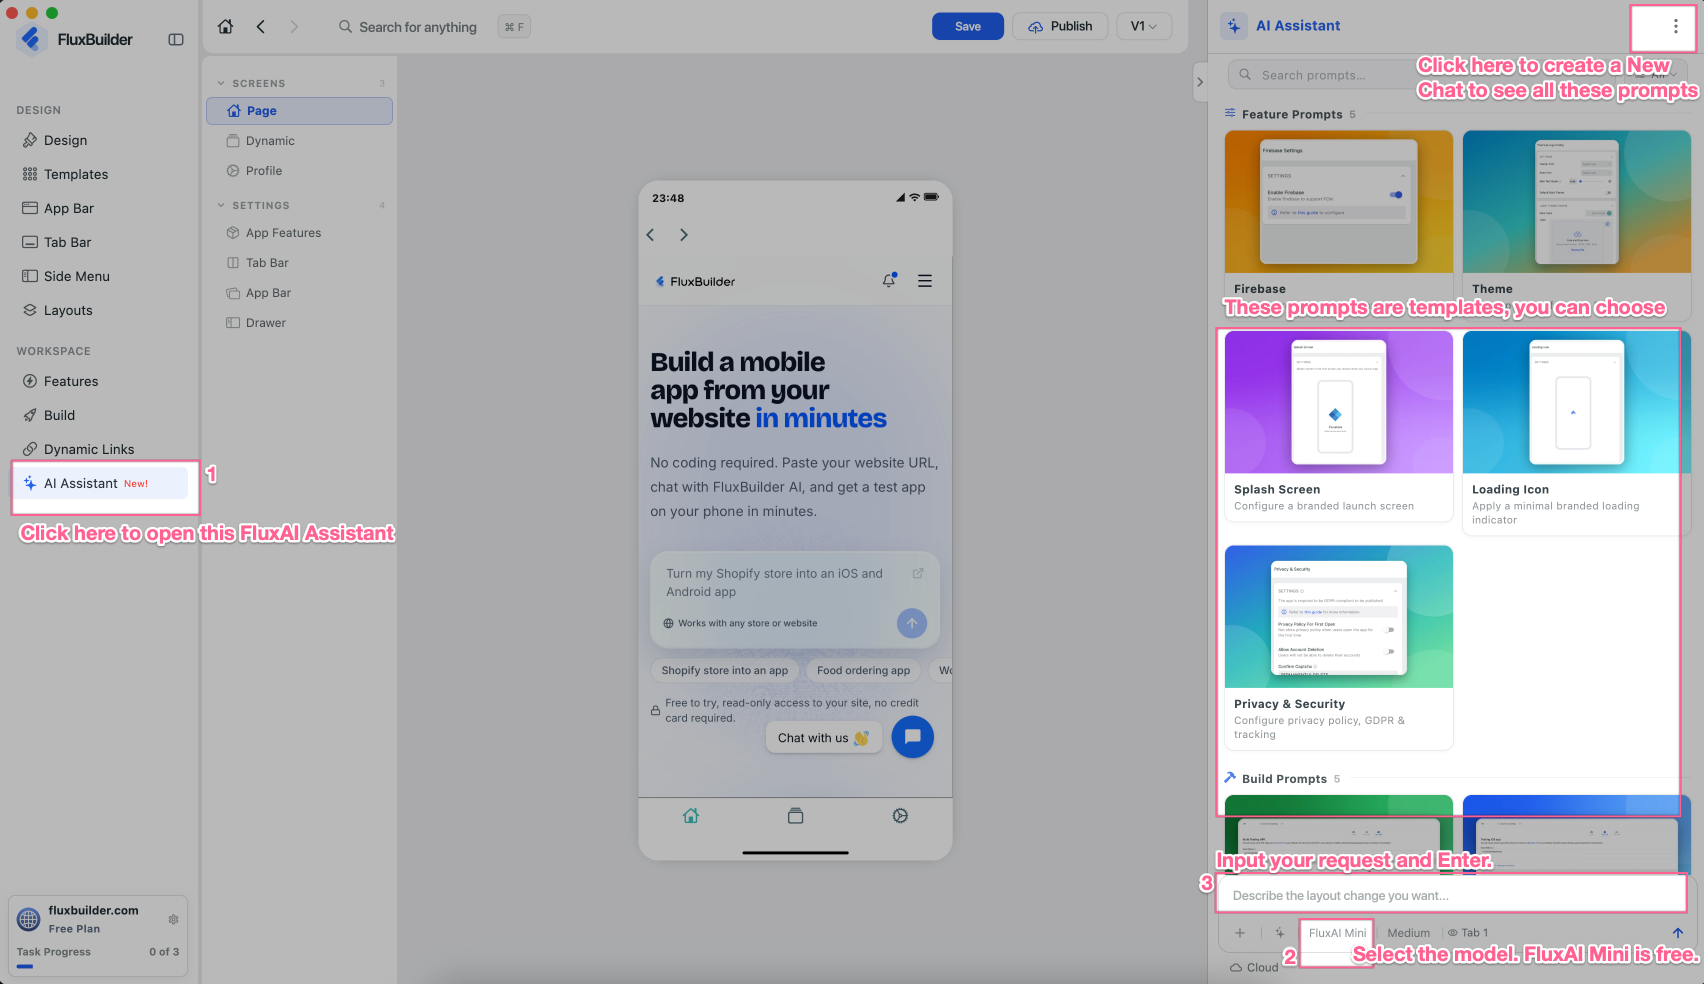Image resolution: width=1704 pixels, height=984 pixels.
Task: Tap the middle layers tab icon in the phone preview
Action: [x=796, y=816]
